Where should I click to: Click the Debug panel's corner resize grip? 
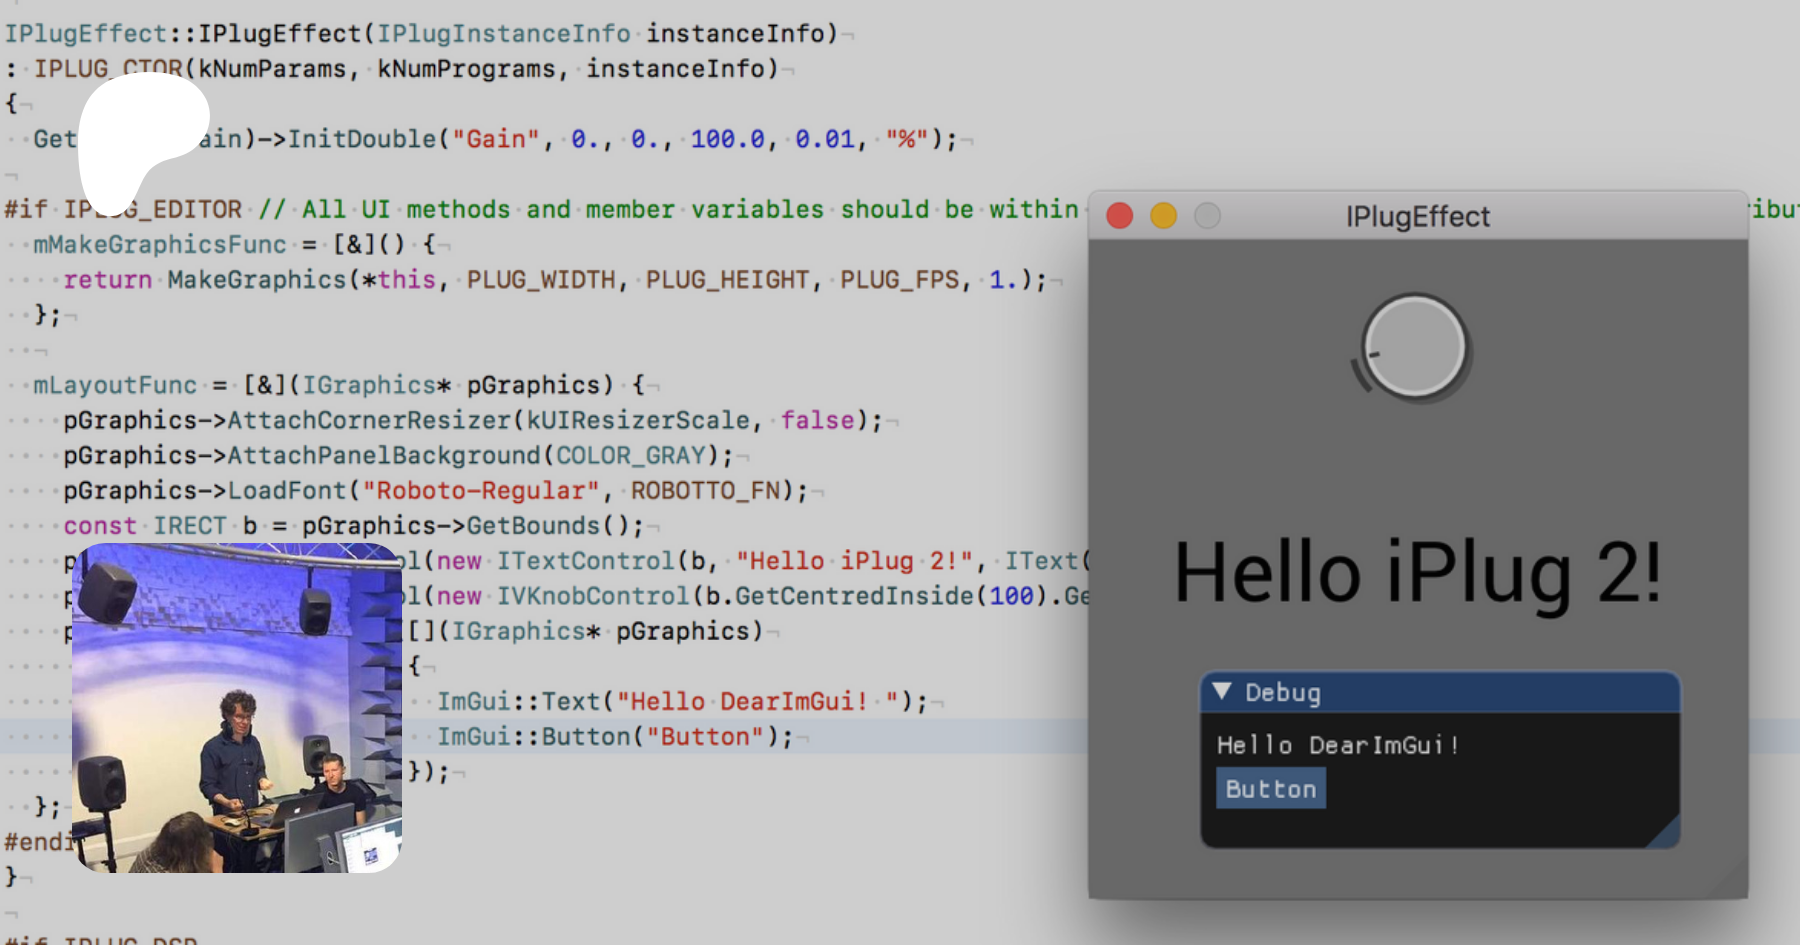(x=1666, y=834)
